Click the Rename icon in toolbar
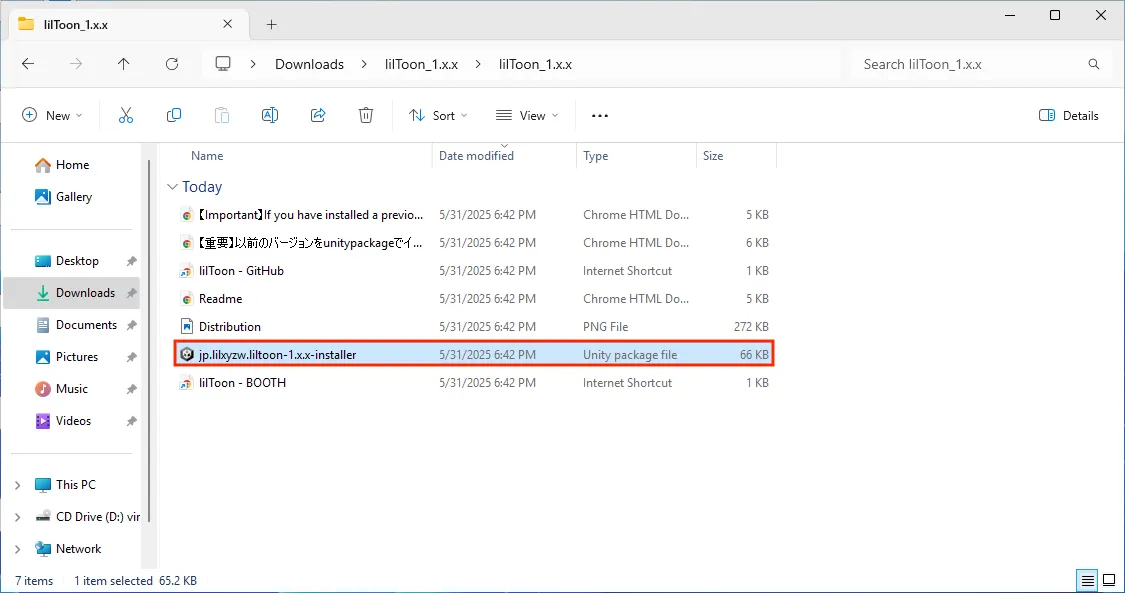The width and height of the screenshot is (1125, 593). click(269, 115)
